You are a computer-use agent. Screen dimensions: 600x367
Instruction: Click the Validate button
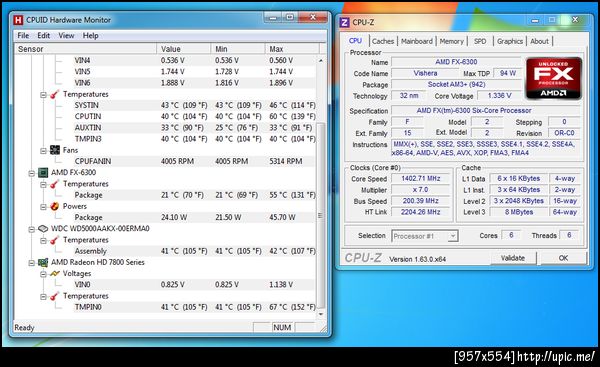(513, 258)
